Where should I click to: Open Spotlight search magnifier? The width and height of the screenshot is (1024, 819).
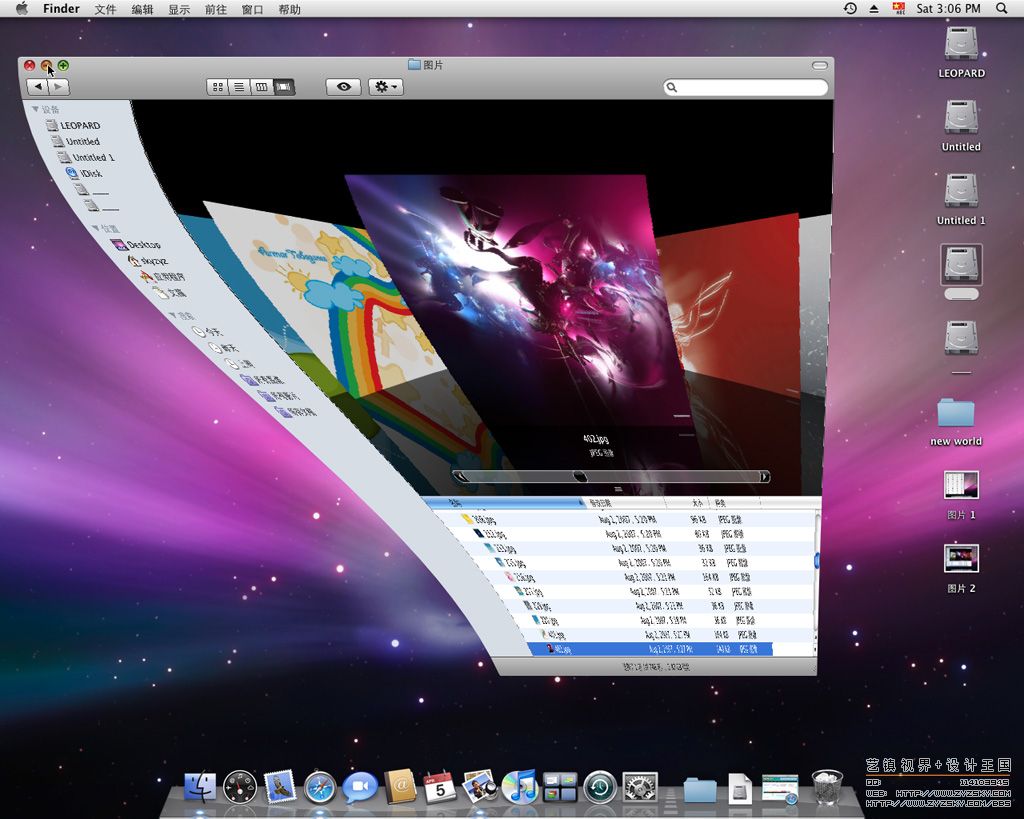pyautogui.click(x=1002, y=8)
